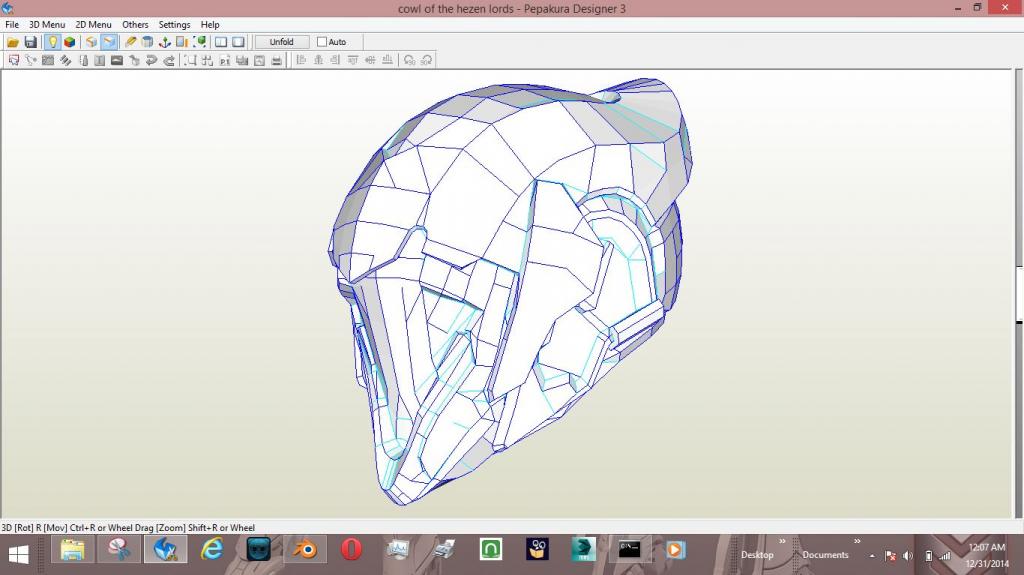Expand the Documents toolbar chevron
Viewport: 1024px width, 575px height.
click(x=857, y=542)
